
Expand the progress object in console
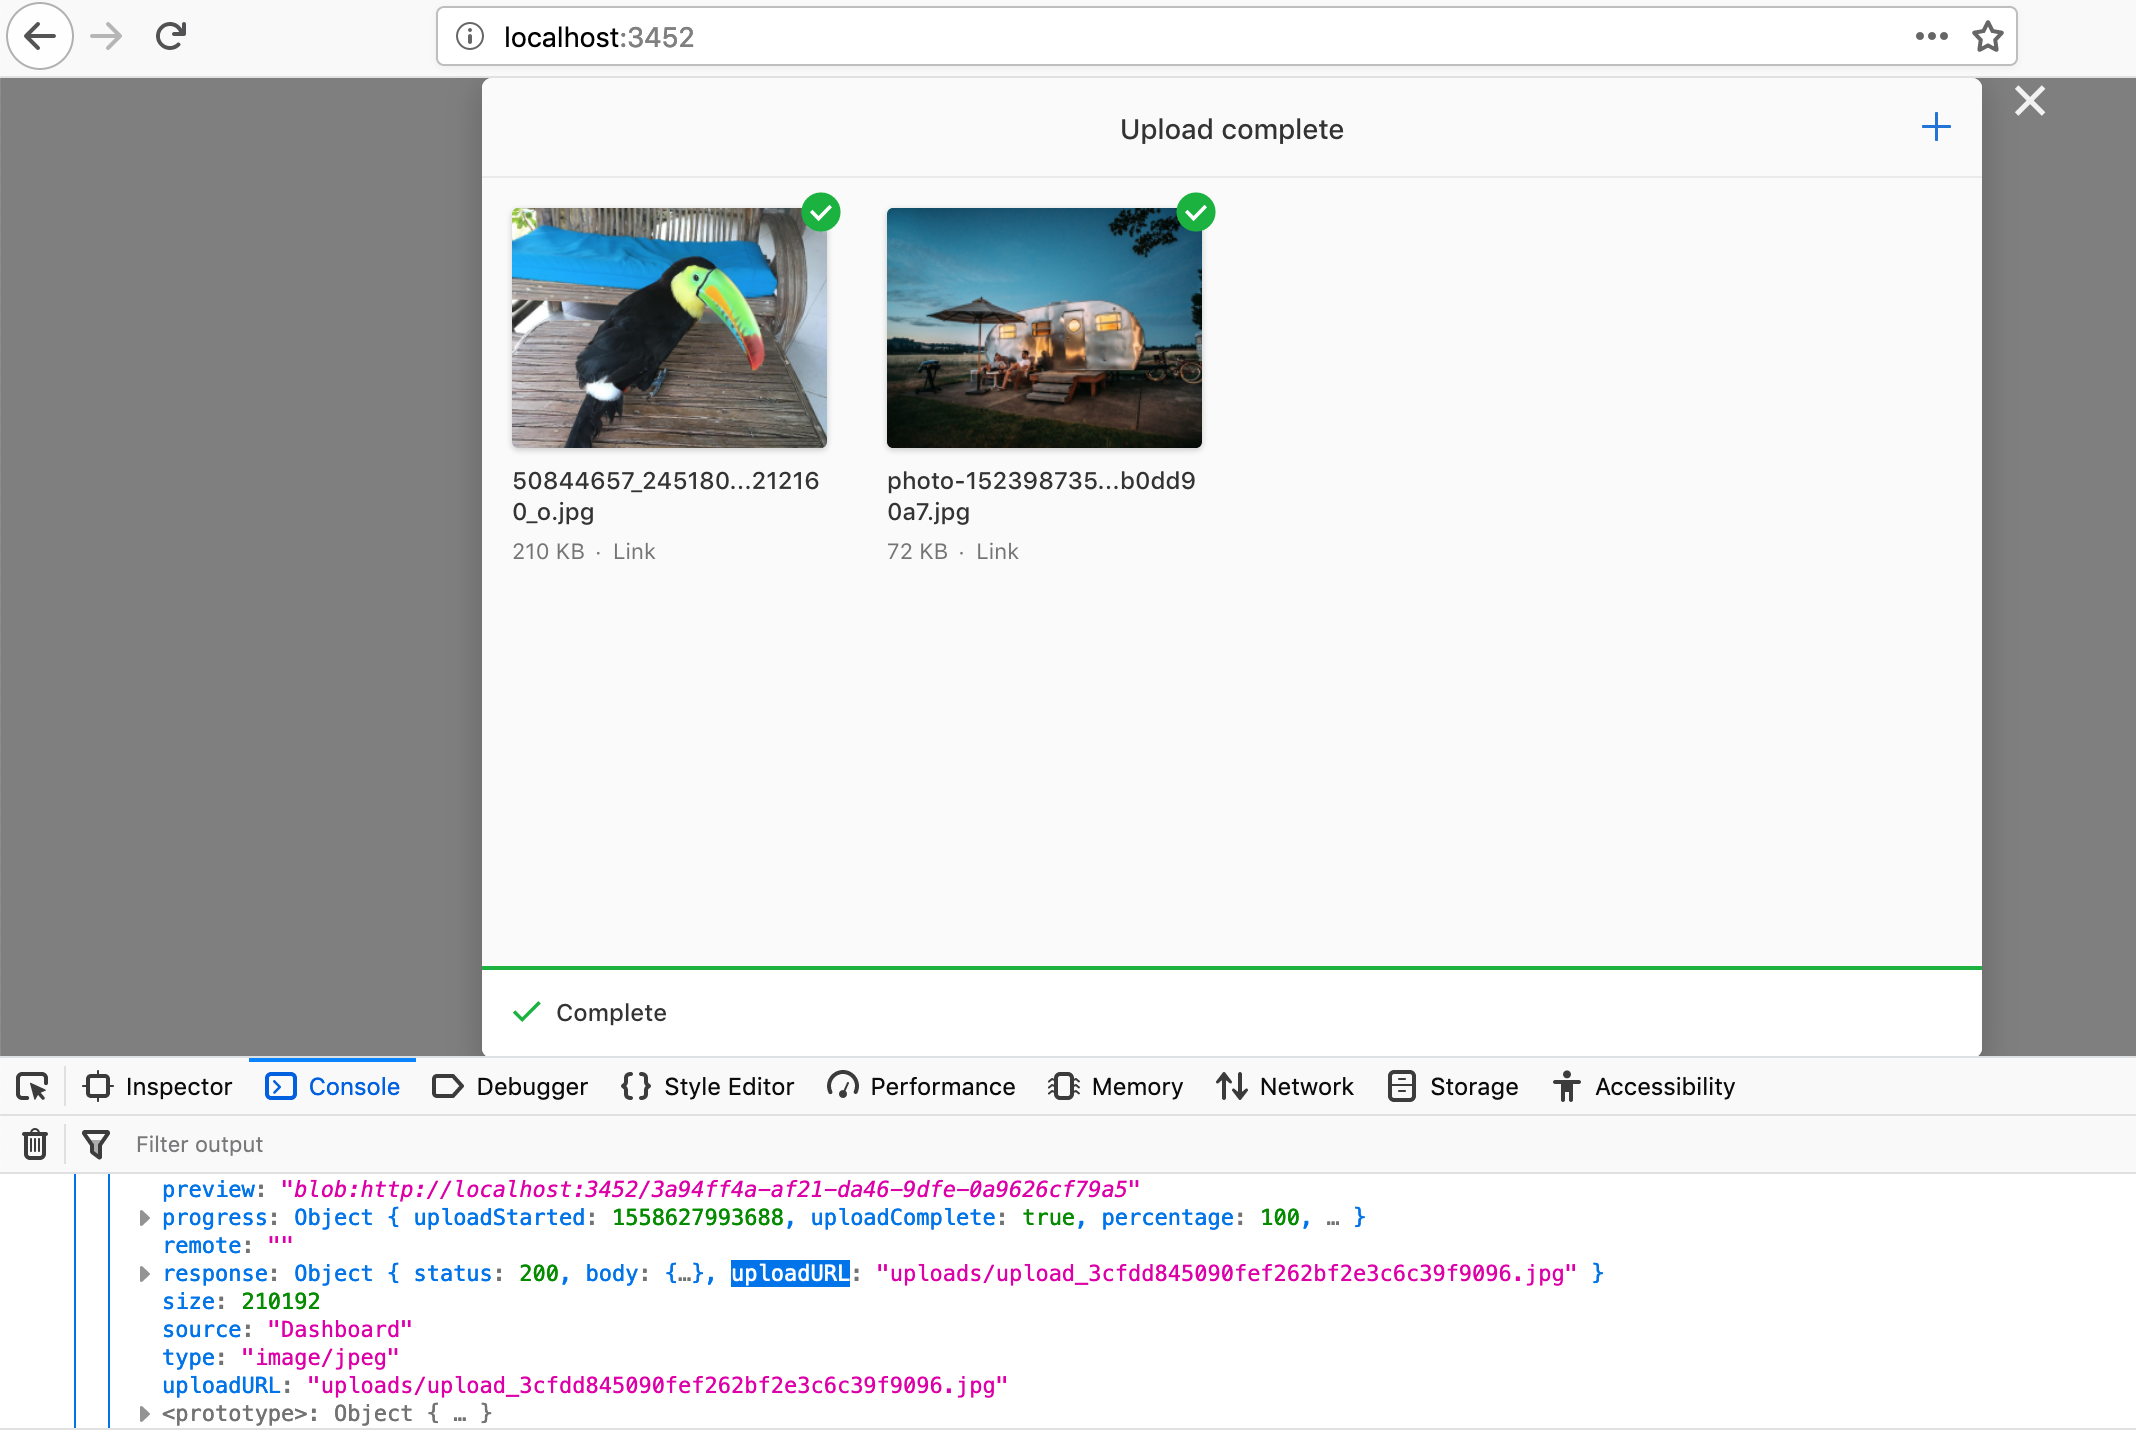[144, 1217]
